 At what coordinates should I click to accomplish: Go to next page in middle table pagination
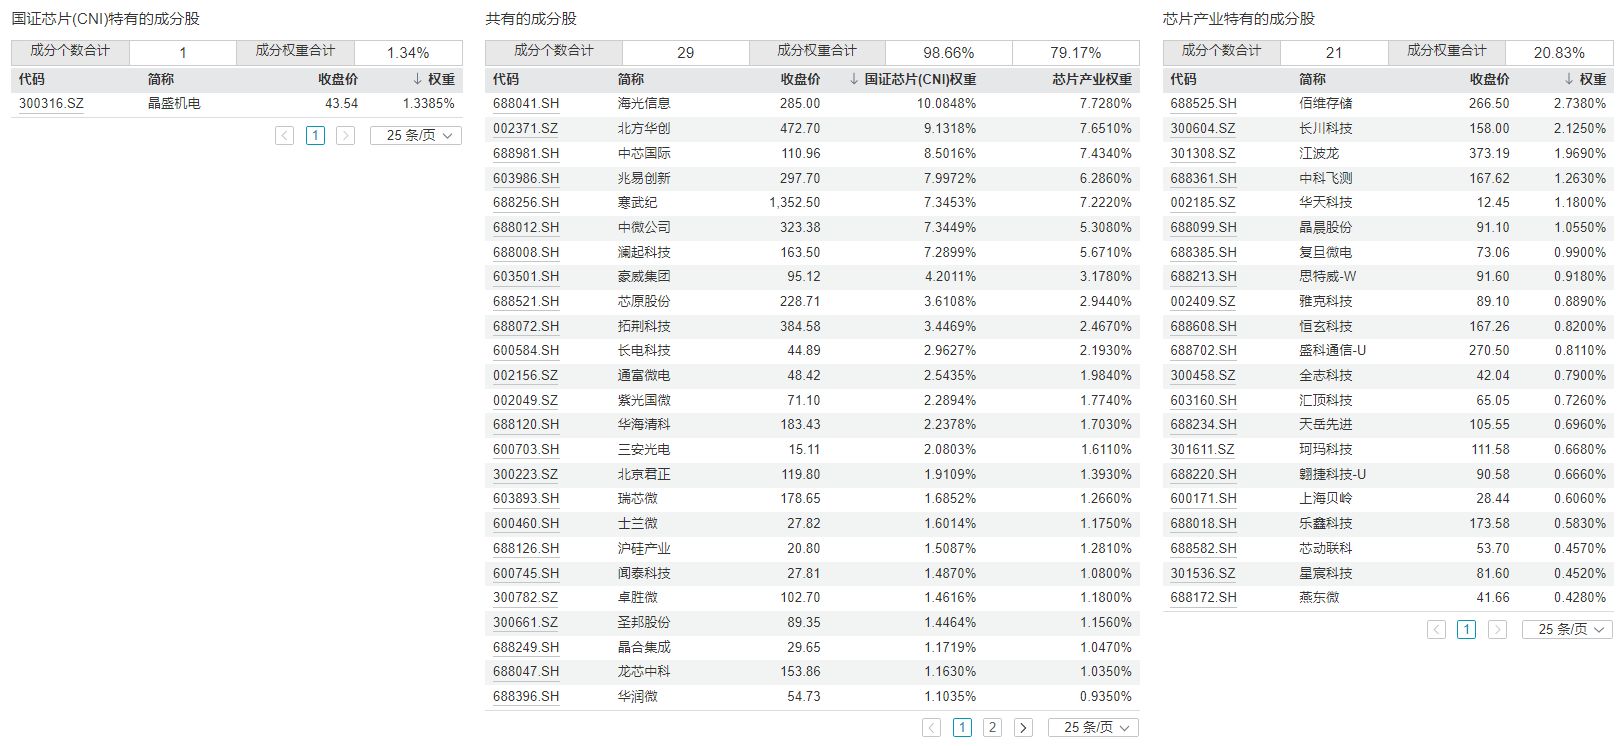tap(1023, 727)
